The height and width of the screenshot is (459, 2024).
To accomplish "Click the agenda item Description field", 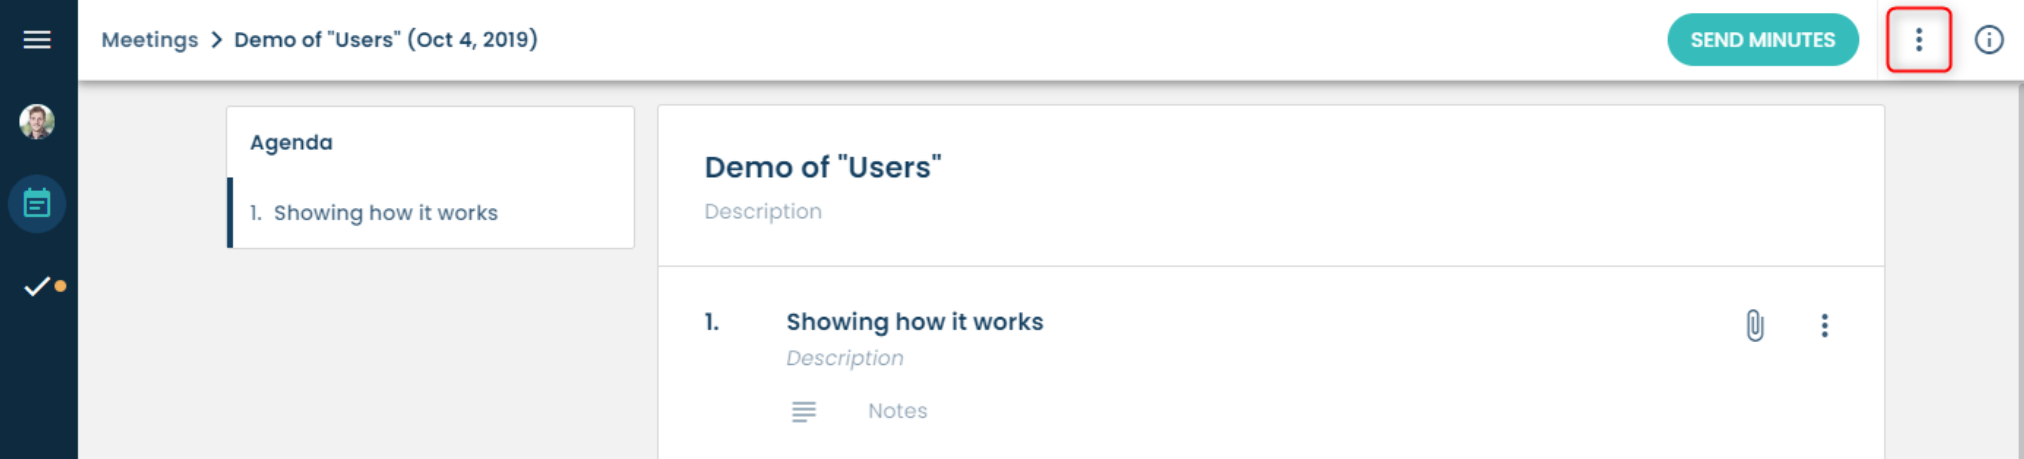I will point(845,358).
